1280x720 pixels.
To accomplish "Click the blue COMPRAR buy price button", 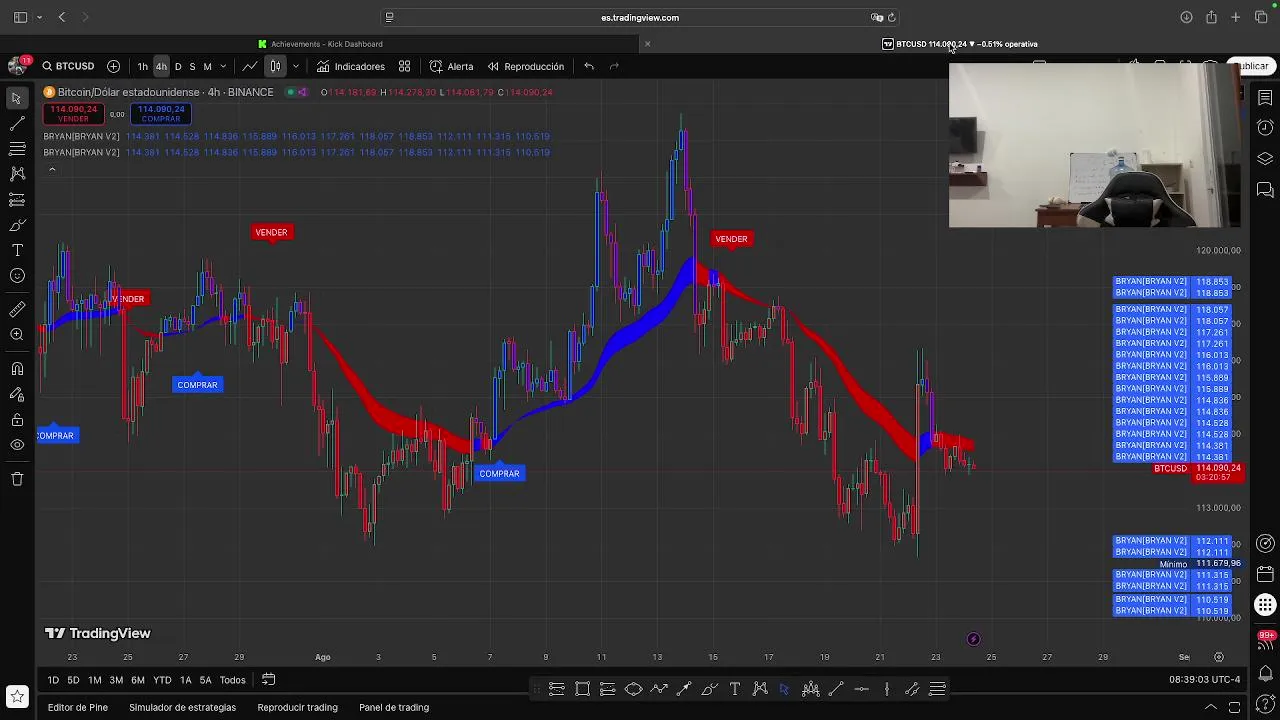I will (x=161, y=113).
